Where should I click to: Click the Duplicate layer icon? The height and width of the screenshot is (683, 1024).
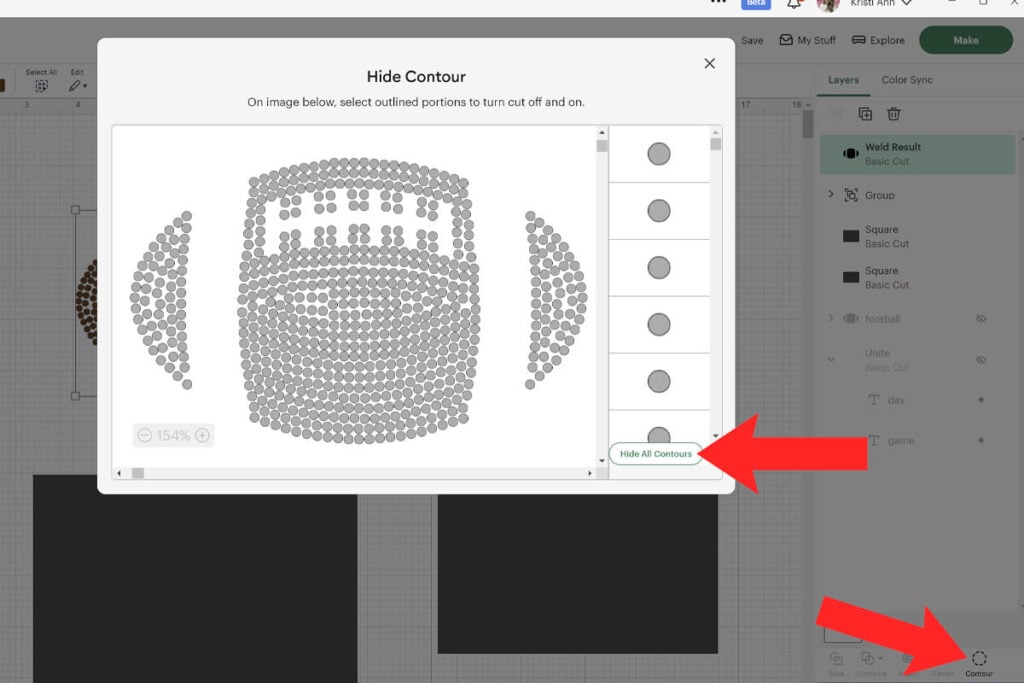tap(866, 115)
